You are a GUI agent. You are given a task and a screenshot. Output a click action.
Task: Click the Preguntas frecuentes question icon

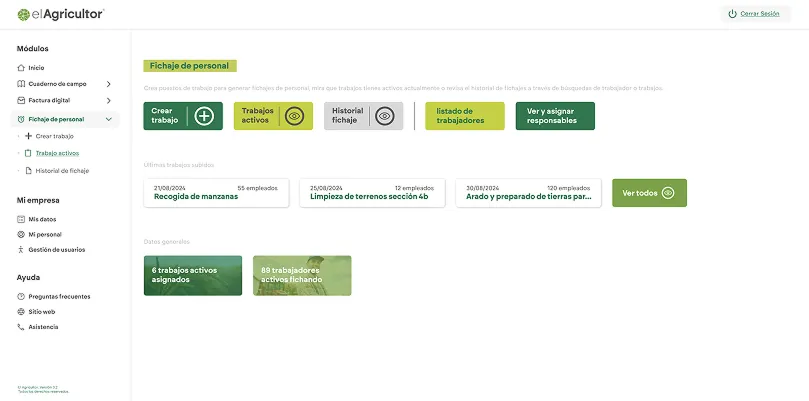[21, 297]
